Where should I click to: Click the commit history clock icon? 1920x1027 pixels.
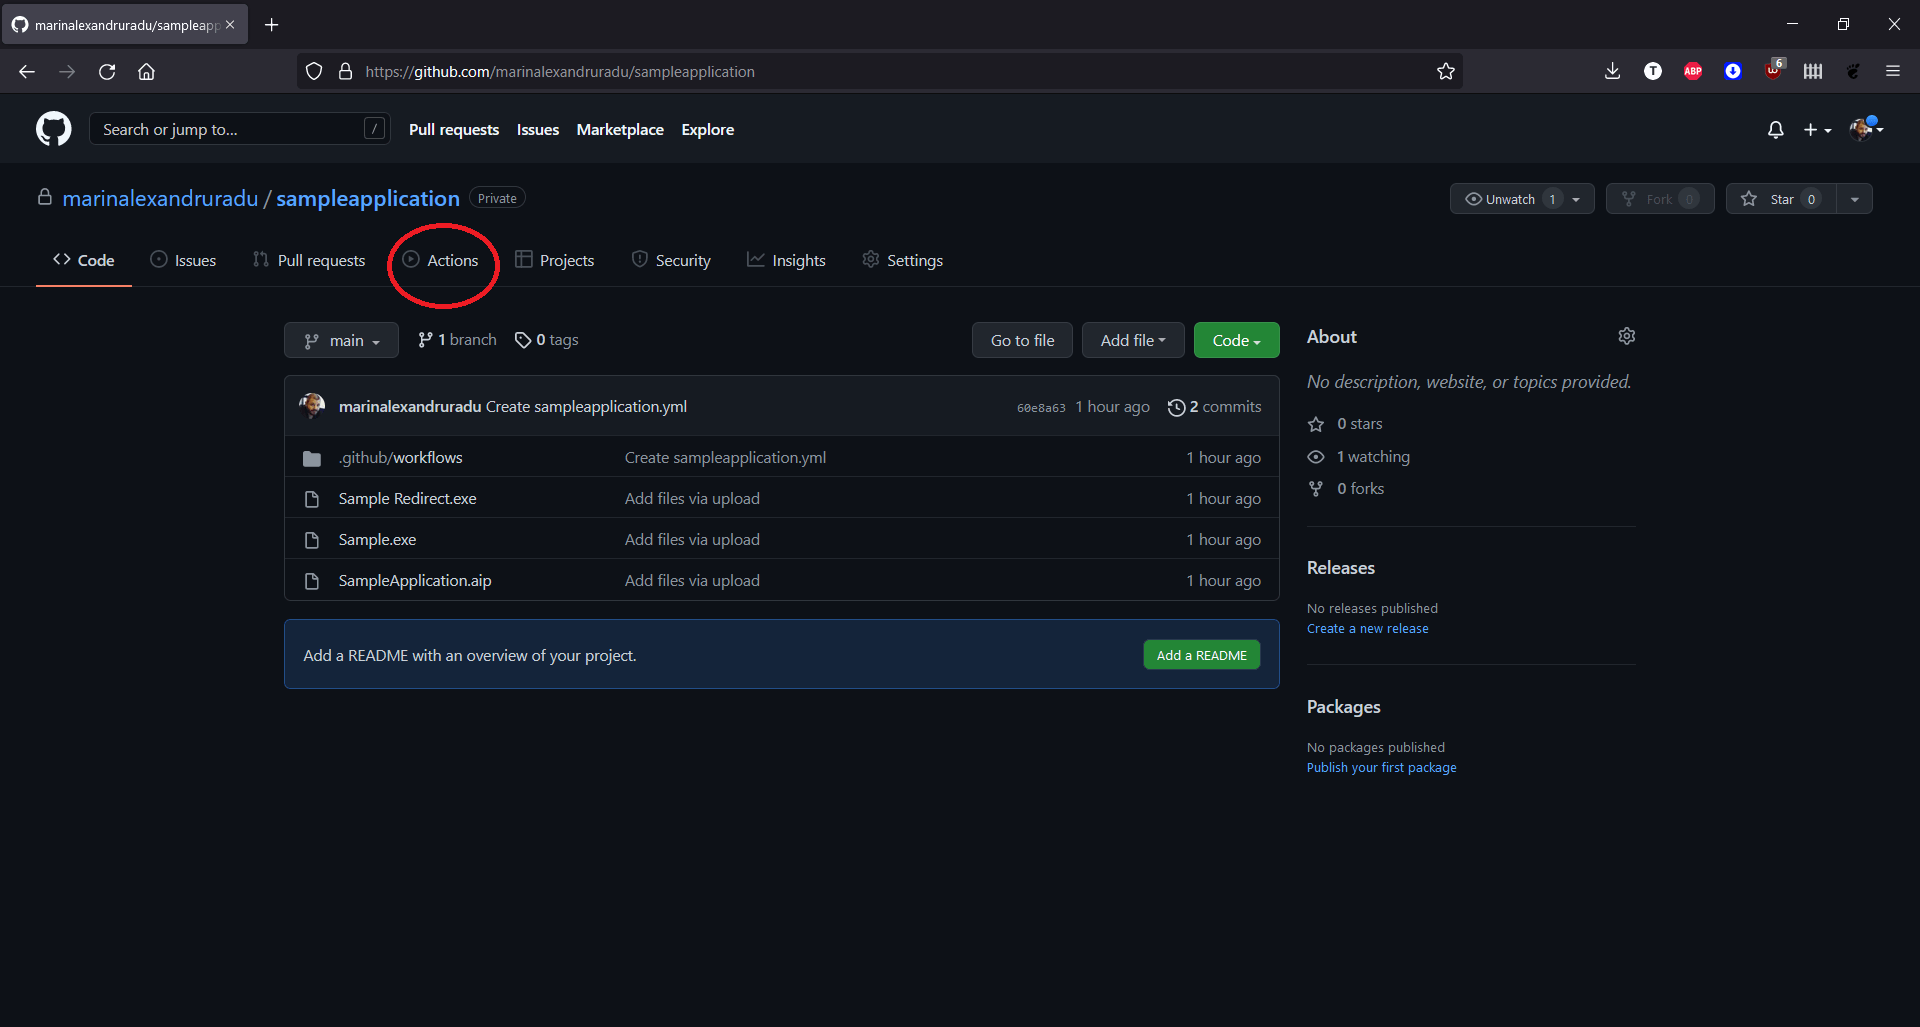tap(1177, 407)
